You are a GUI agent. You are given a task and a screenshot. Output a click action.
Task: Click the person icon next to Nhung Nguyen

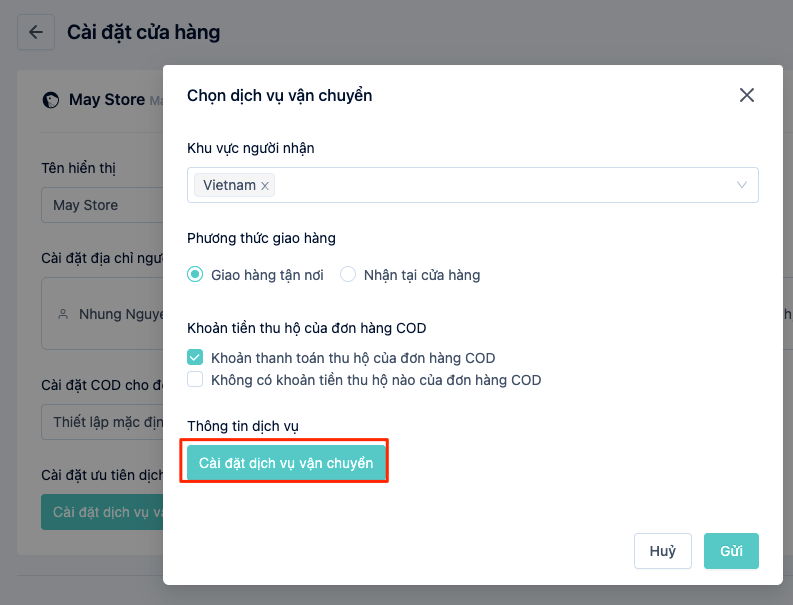[63, 314]
